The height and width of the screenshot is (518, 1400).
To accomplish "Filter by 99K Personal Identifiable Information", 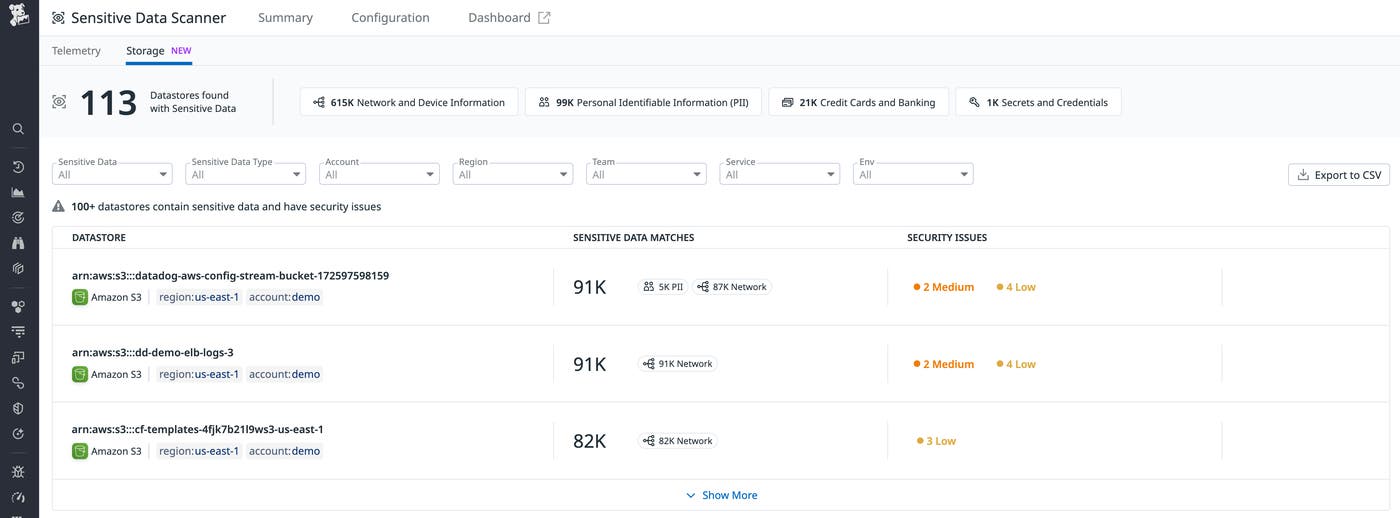I will (x=643, y=102).
